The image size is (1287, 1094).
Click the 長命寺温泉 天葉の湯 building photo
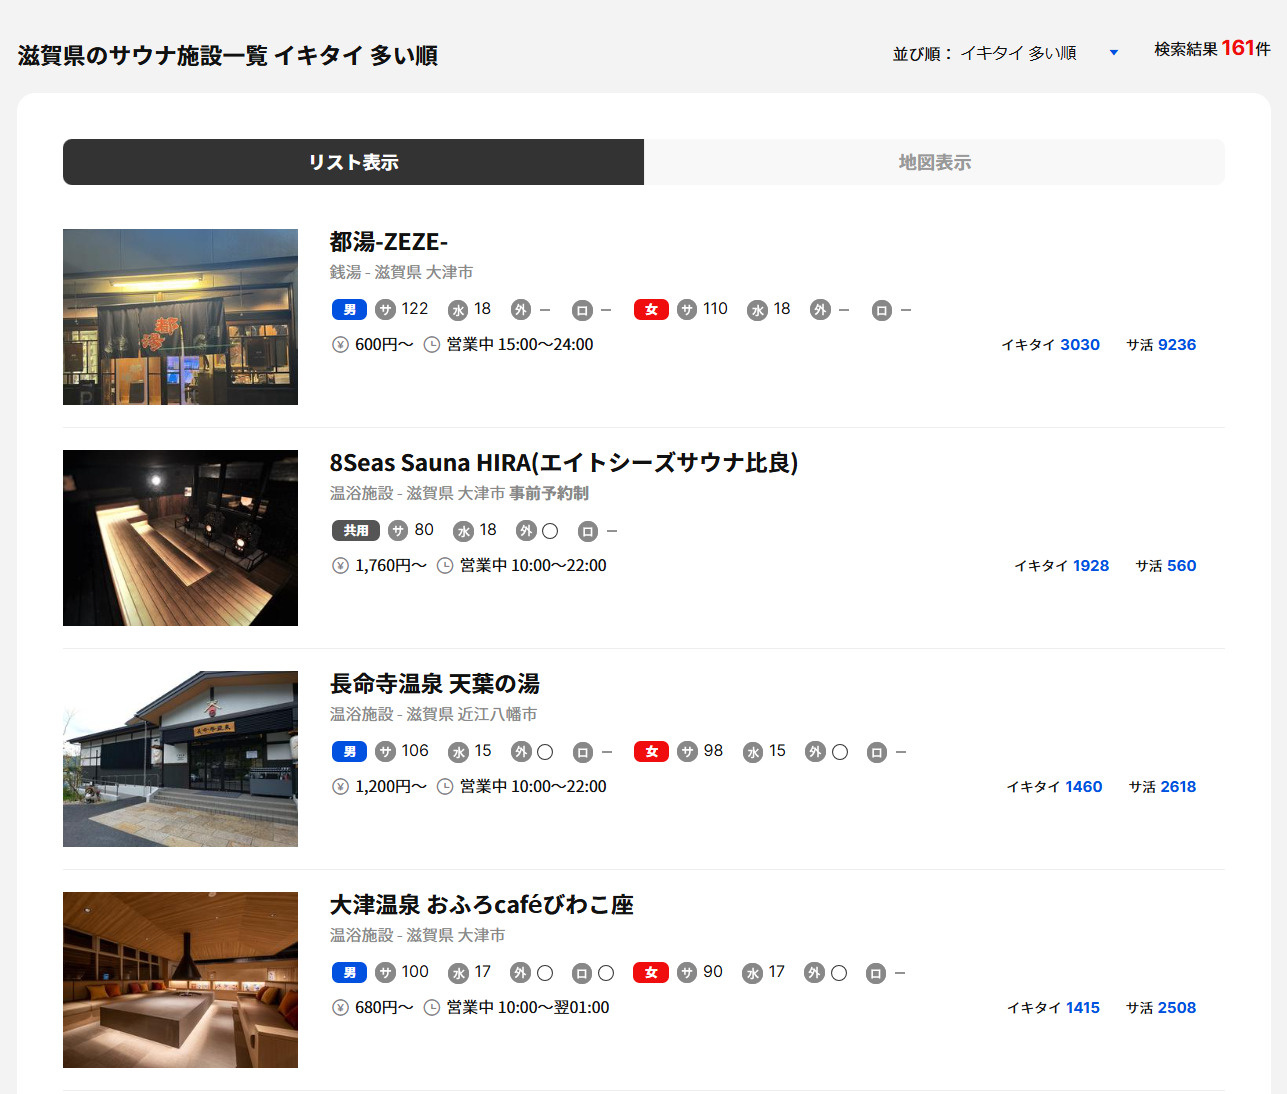point(180,759)
